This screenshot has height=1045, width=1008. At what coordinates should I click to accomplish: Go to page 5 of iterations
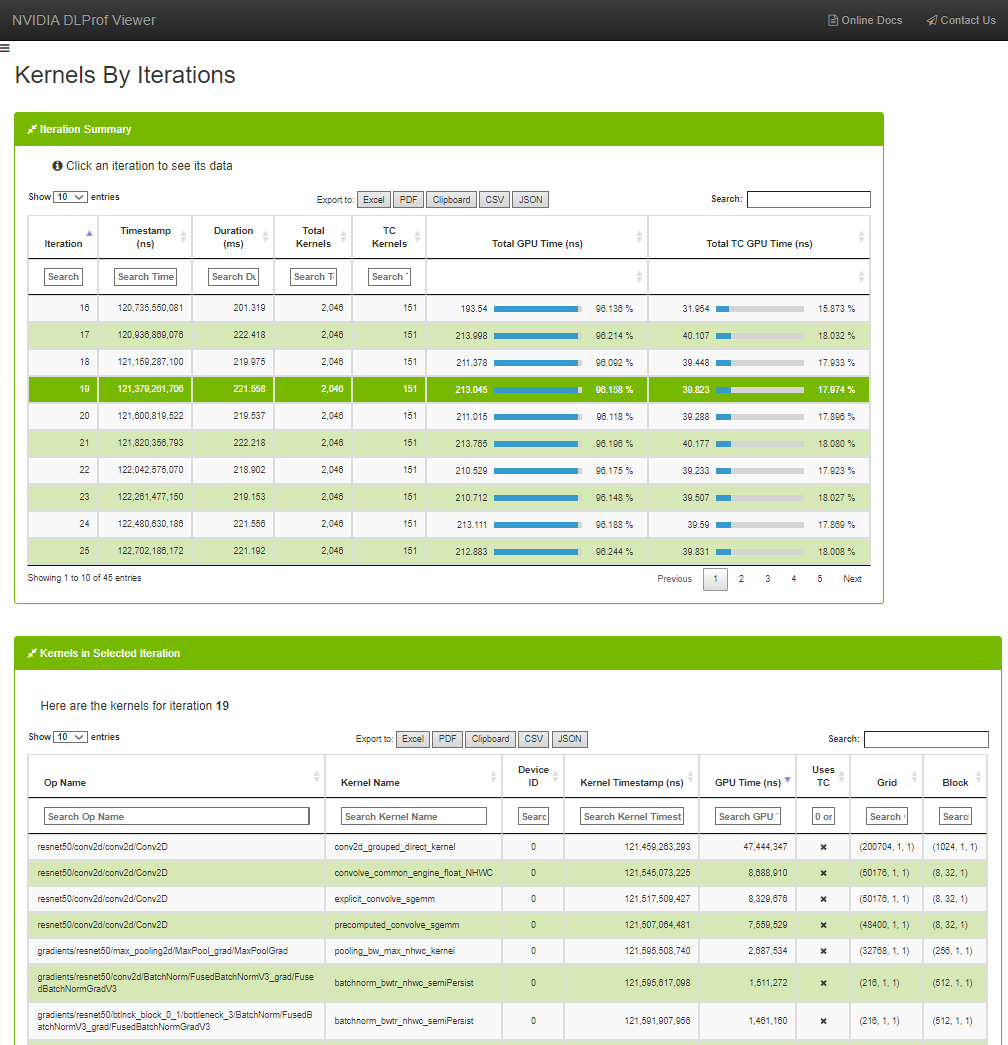click(x=819, y=579)
